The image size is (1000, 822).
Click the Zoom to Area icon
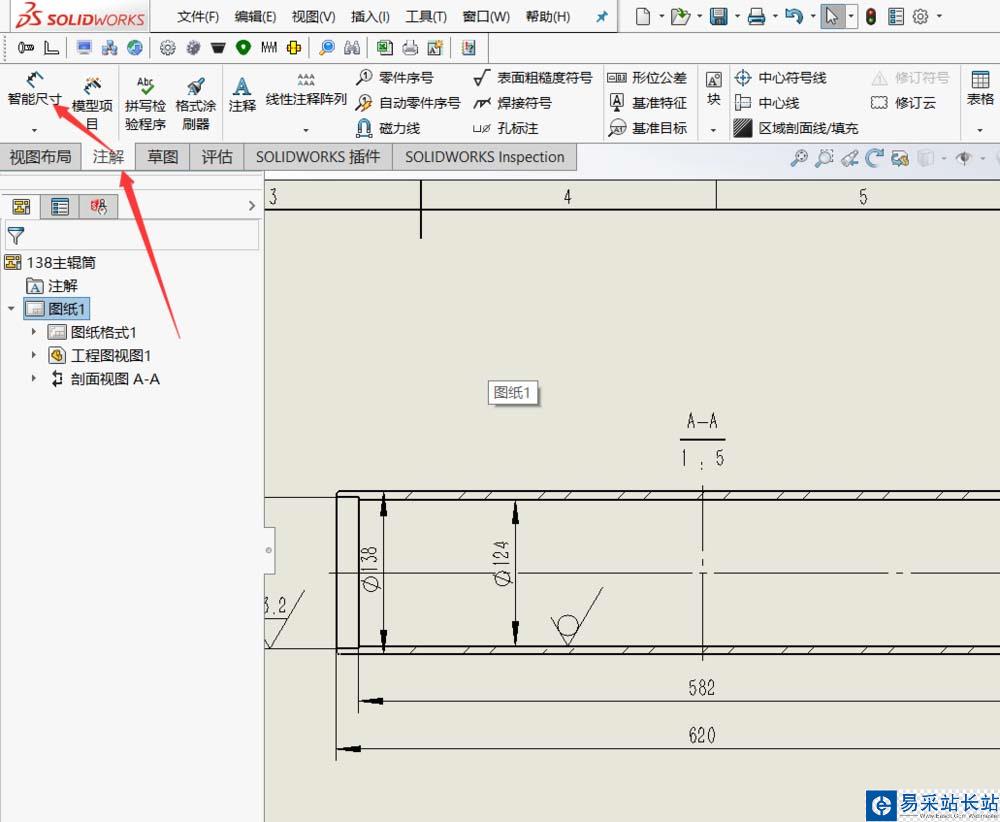coord(824,158)
